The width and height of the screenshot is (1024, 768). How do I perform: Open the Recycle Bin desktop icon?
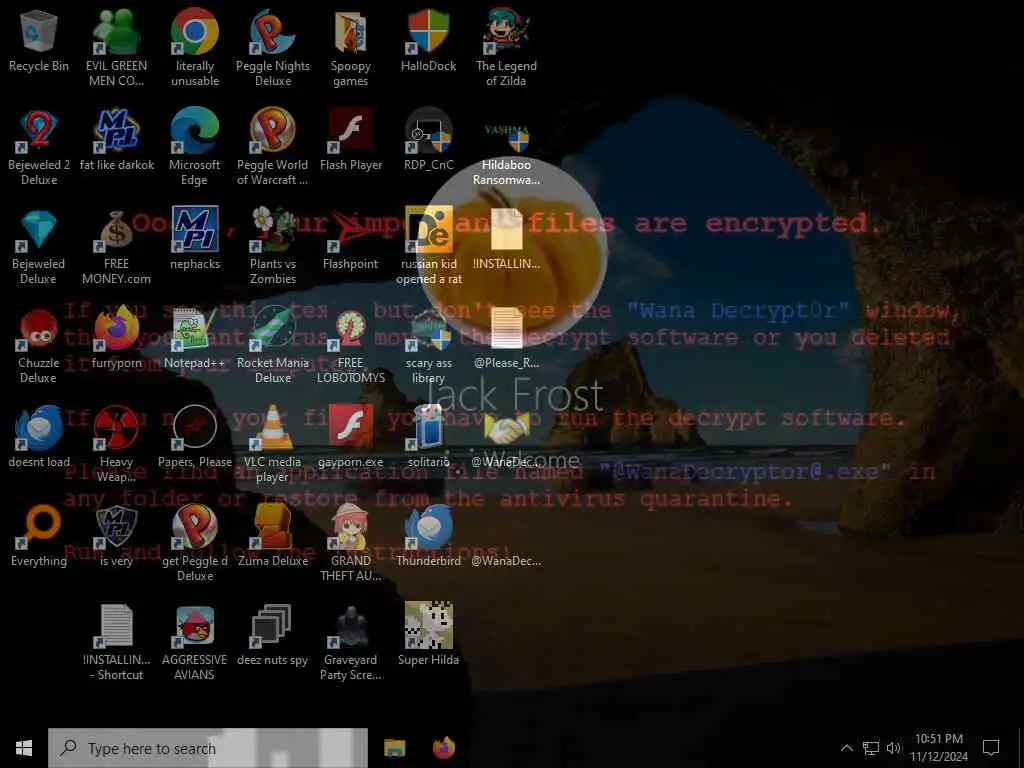coord(39,41)
